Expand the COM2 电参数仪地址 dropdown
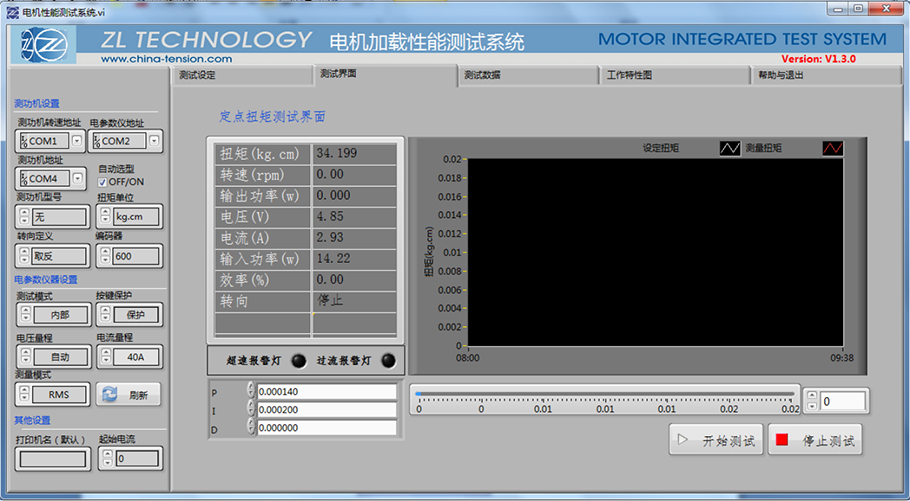910x501 pixels. 154,141
